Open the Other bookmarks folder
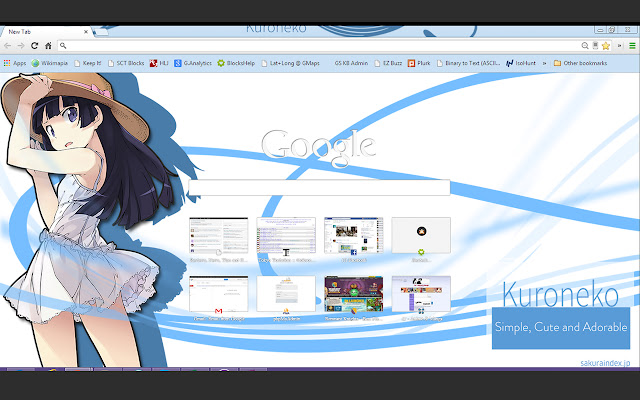Image resolution: width=640 pixels, height=400 pixels. tap(580, 63)
